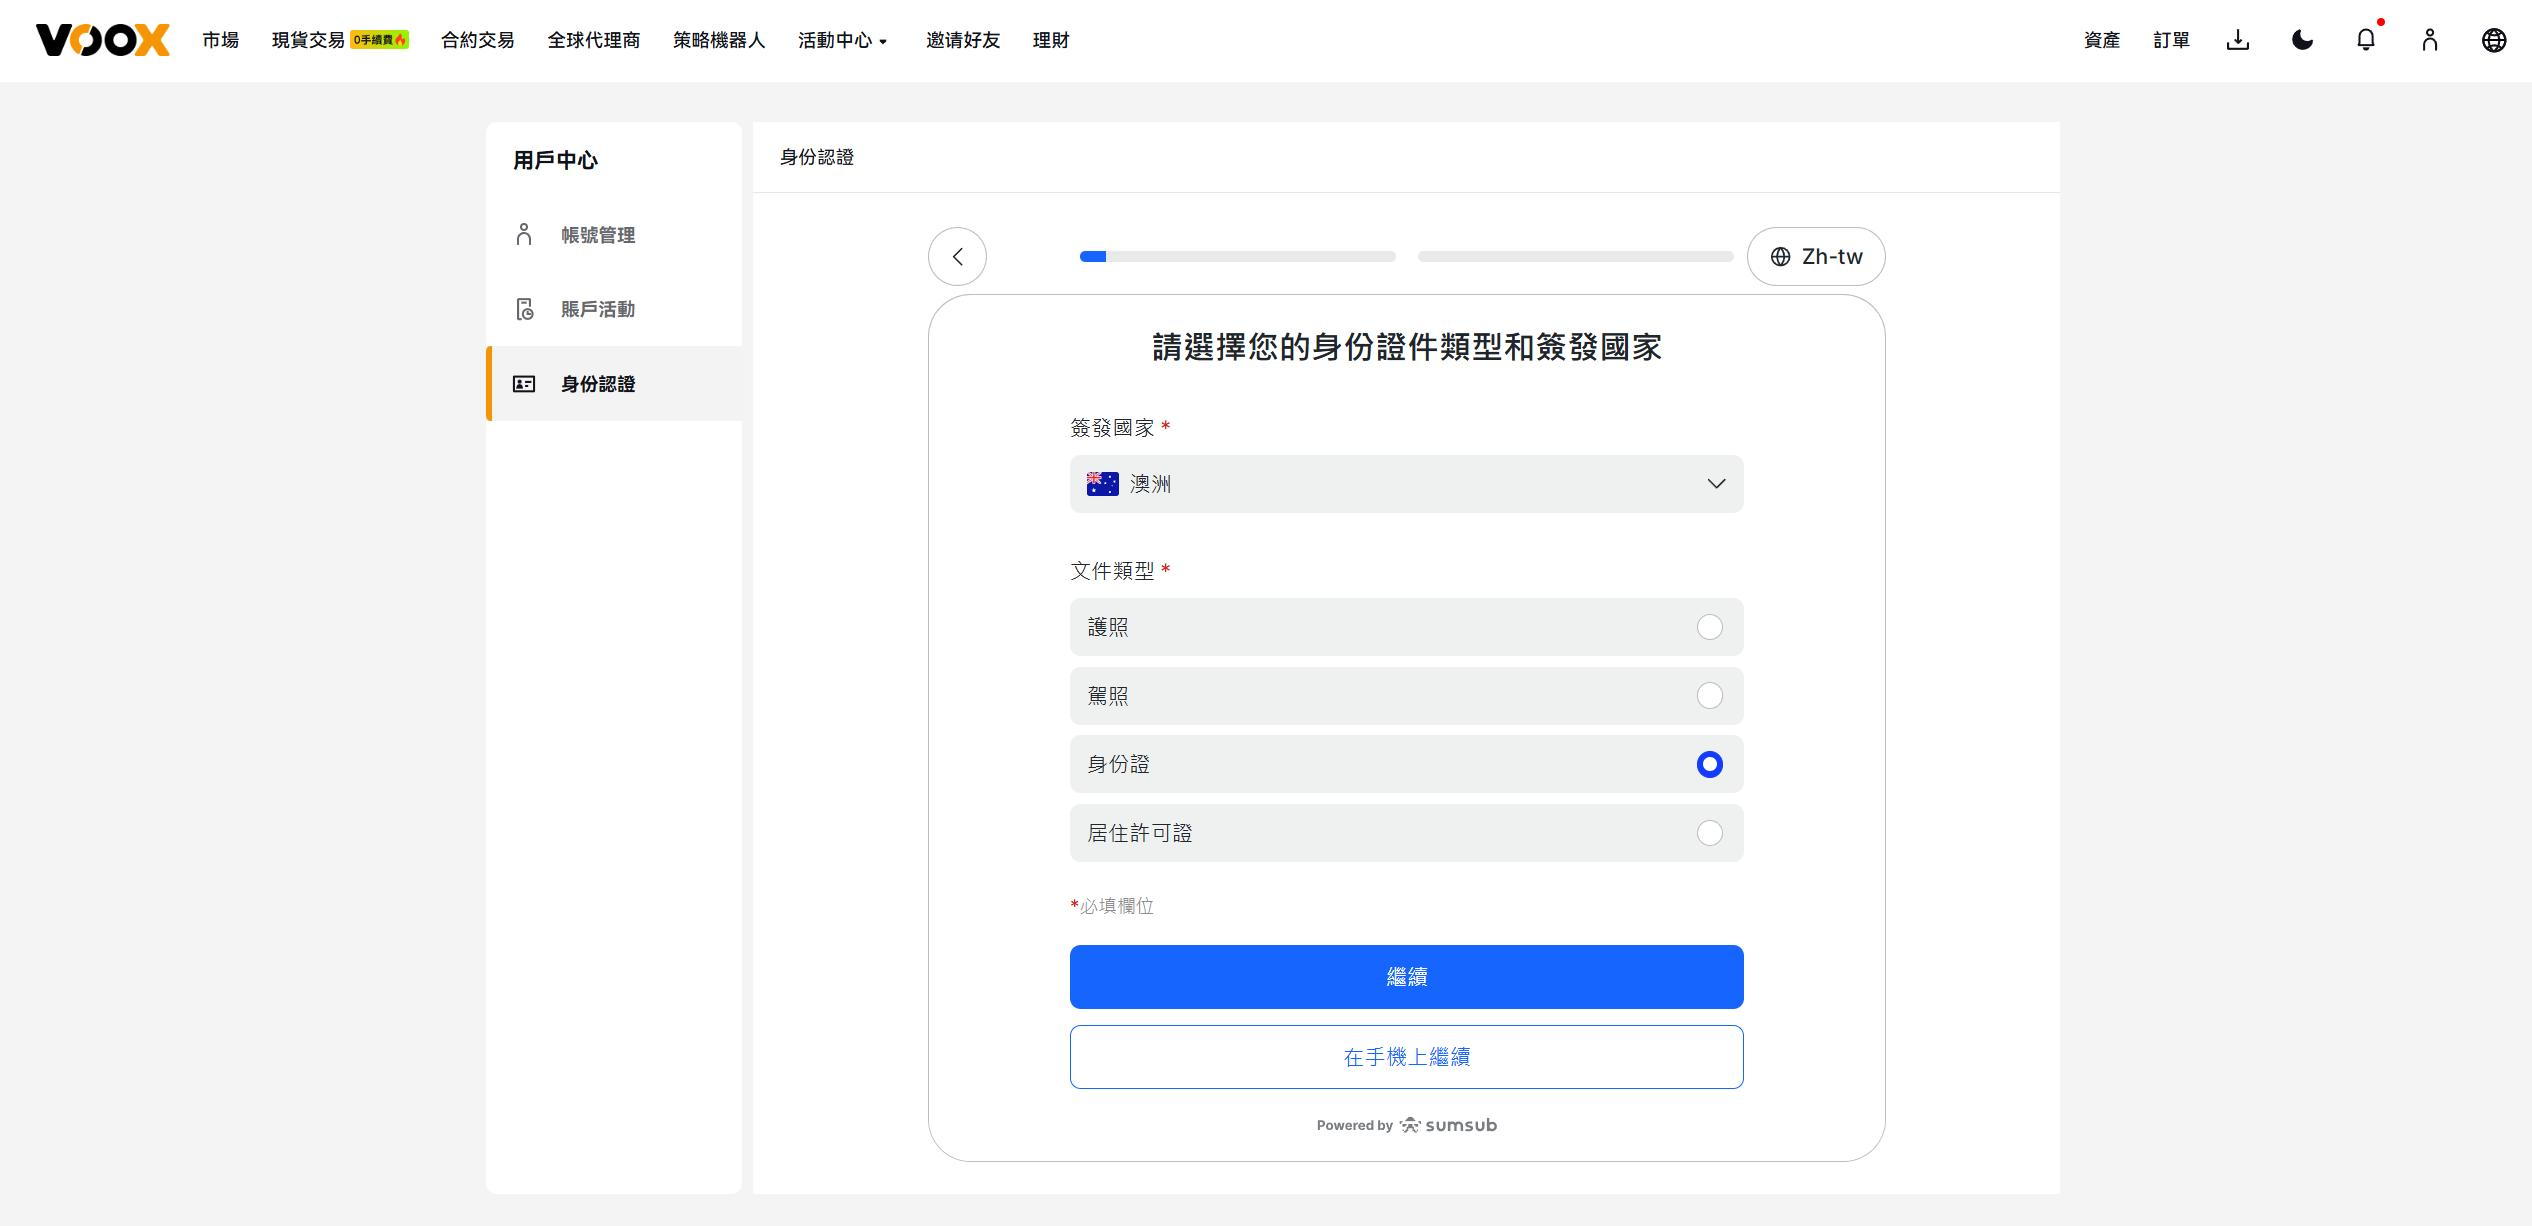The height and width of the screenshot is (1226, 2532).
Task: Click the second progress bar segment
Action: tap(1575, 257)
